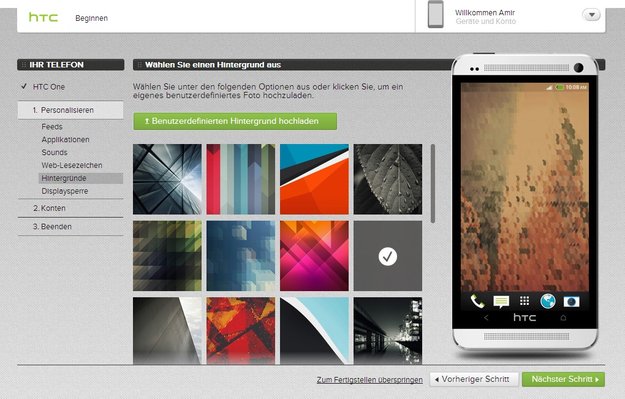Tap the browser globe icon on preview phone

(x=548, y=301)
